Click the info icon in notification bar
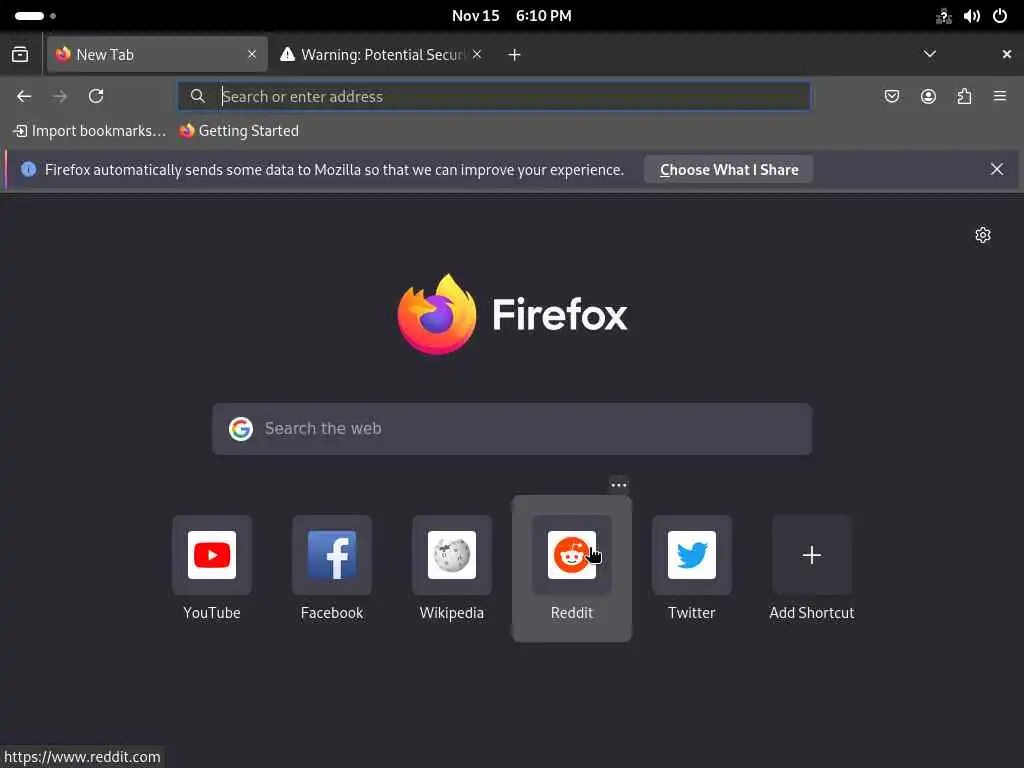Image resolution: width=1024 pixels, height=768 pixels. (29, 170)
